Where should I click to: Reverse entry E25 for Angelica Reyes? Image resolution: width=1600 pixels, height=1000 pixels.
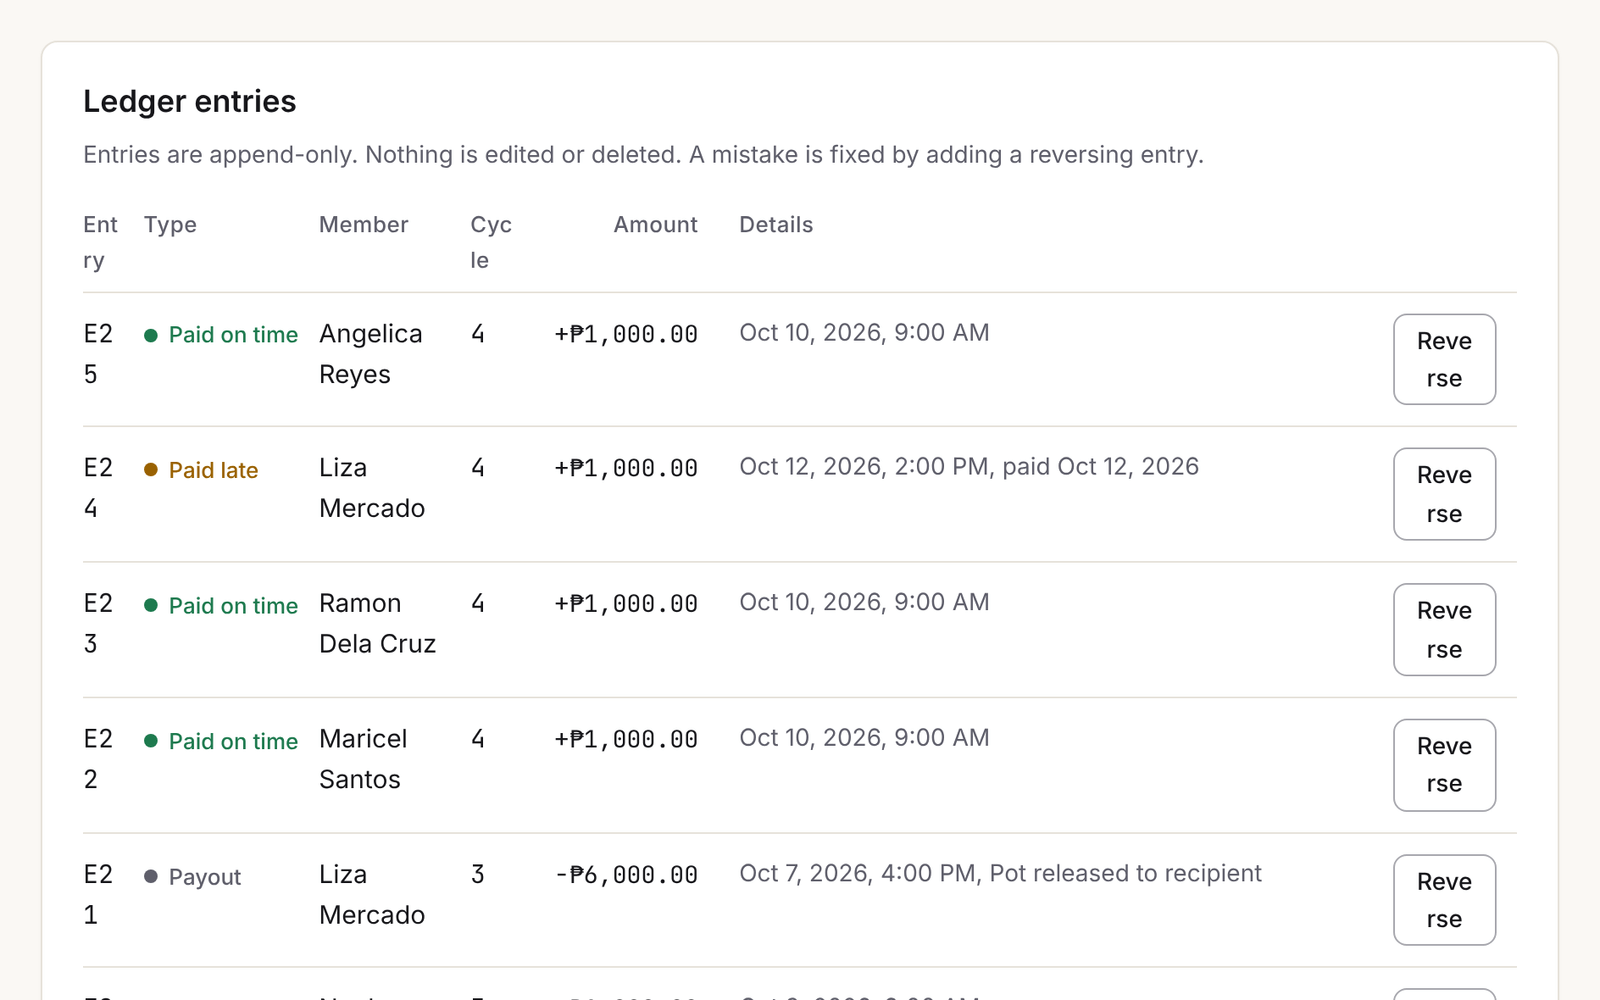(x=1444, y=359)
